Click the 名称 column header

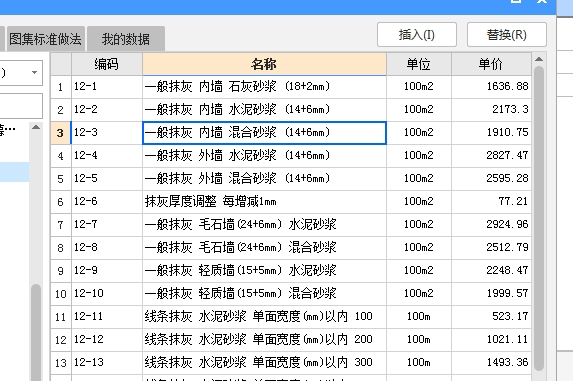pos(264,64)
